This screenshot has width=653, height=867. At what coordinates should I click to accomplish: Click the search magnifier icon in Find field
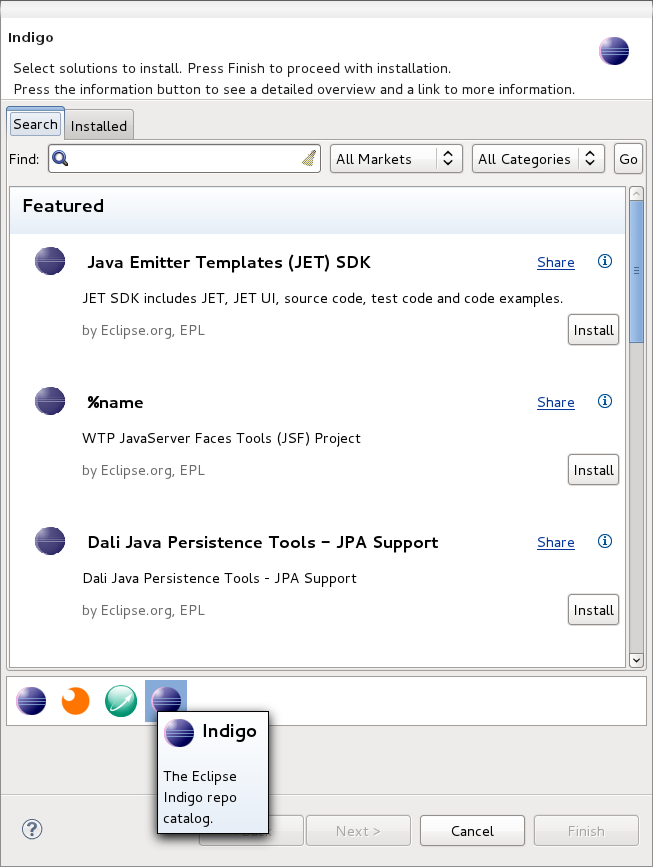pyautogui.click(x=60, y=158)
